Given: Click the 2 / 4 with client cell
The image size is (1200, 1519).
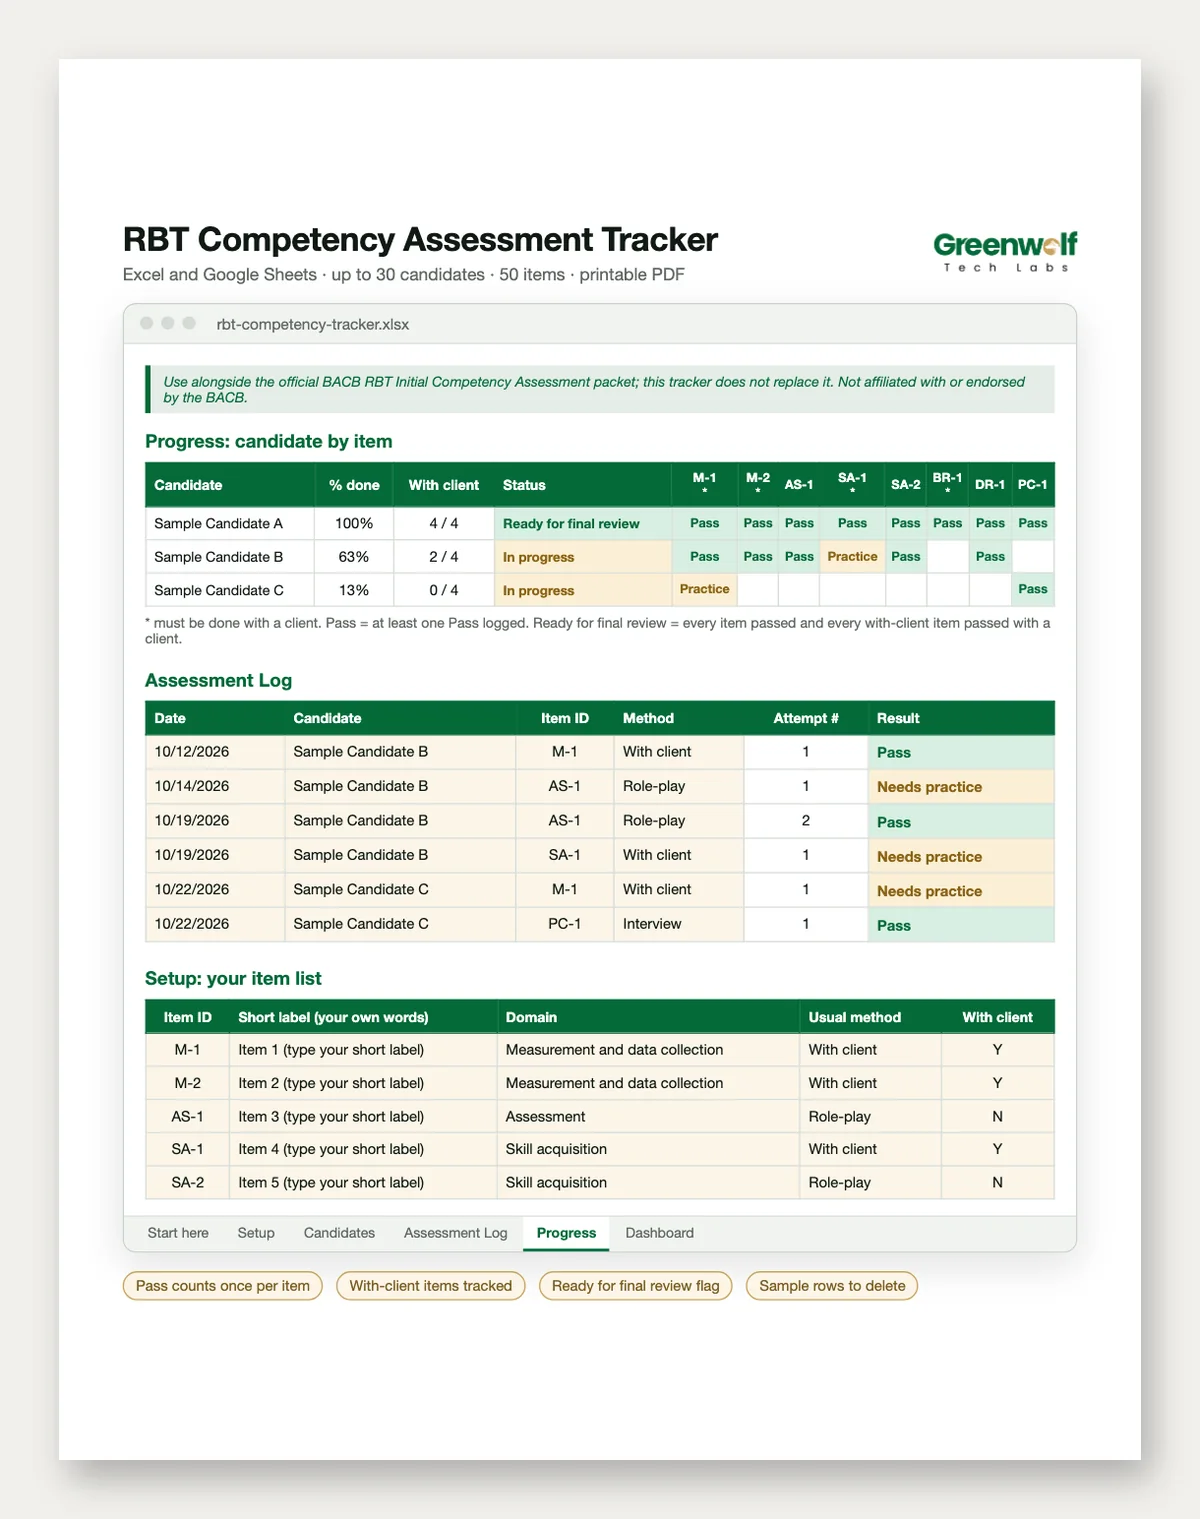Looking at the screenshot, I should [x=443, y=557].
